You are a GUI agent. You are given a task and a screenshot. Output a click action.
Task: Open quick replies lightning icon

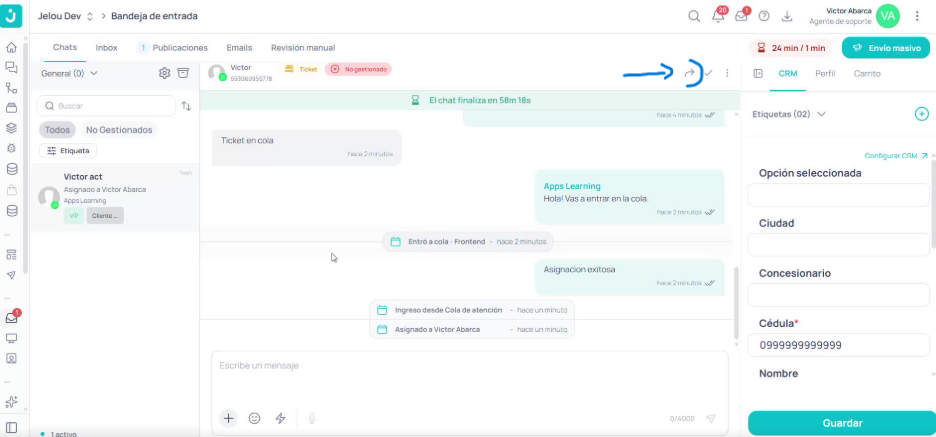pyautogui.click(x=281, y=418)
